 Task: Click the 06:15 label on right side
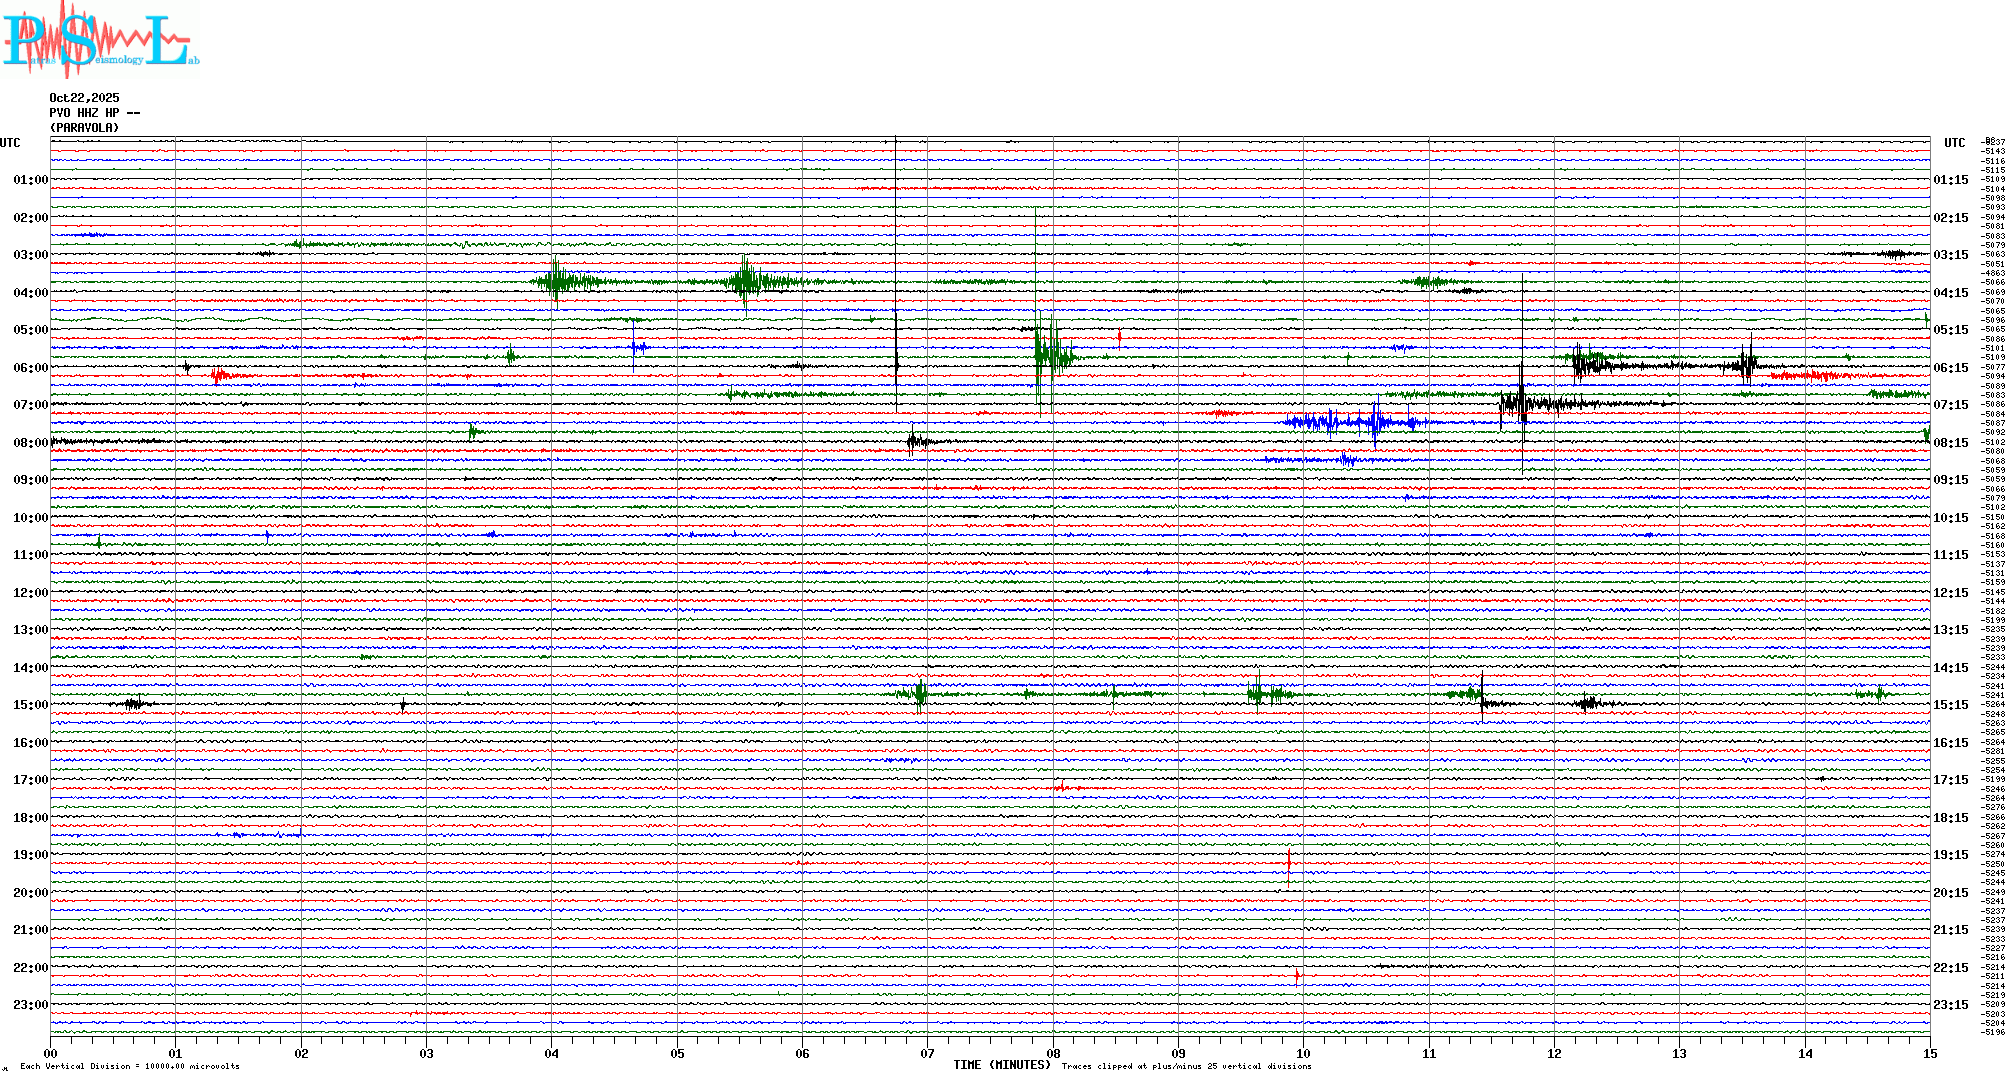pos(1950,368)
